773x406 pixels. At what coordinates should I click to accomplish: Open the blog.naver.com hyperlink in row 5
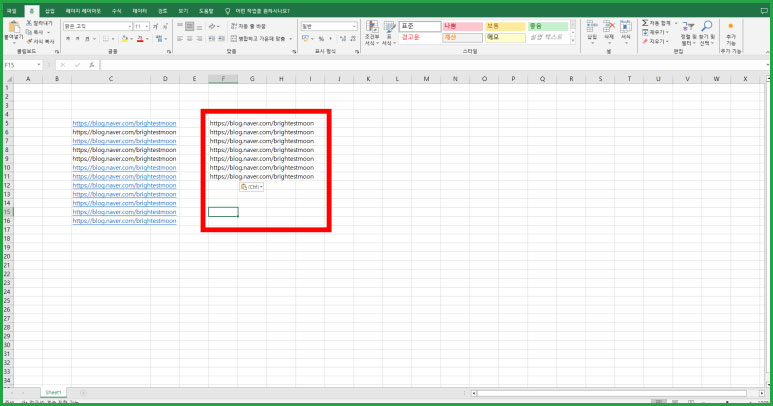coord(124,123)
